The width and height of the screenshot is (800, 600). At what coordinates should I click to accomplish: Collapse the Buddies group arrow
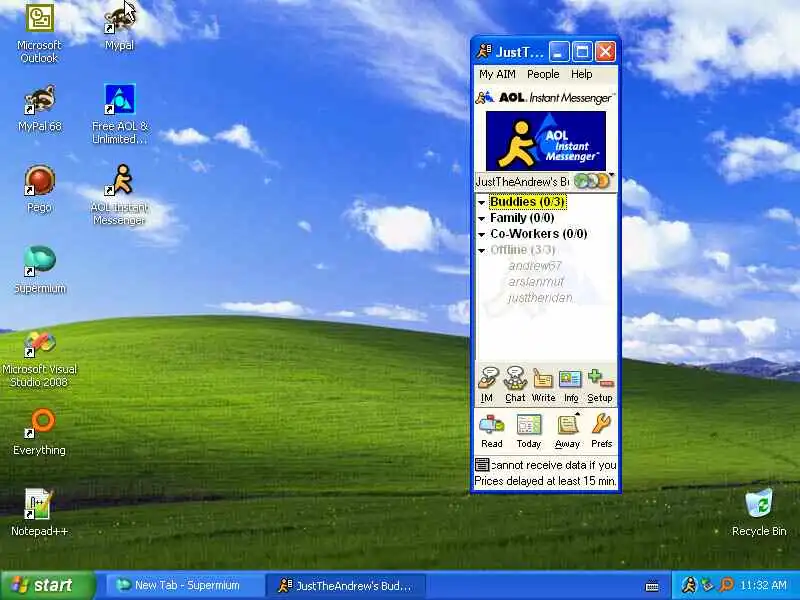point(481,203)
